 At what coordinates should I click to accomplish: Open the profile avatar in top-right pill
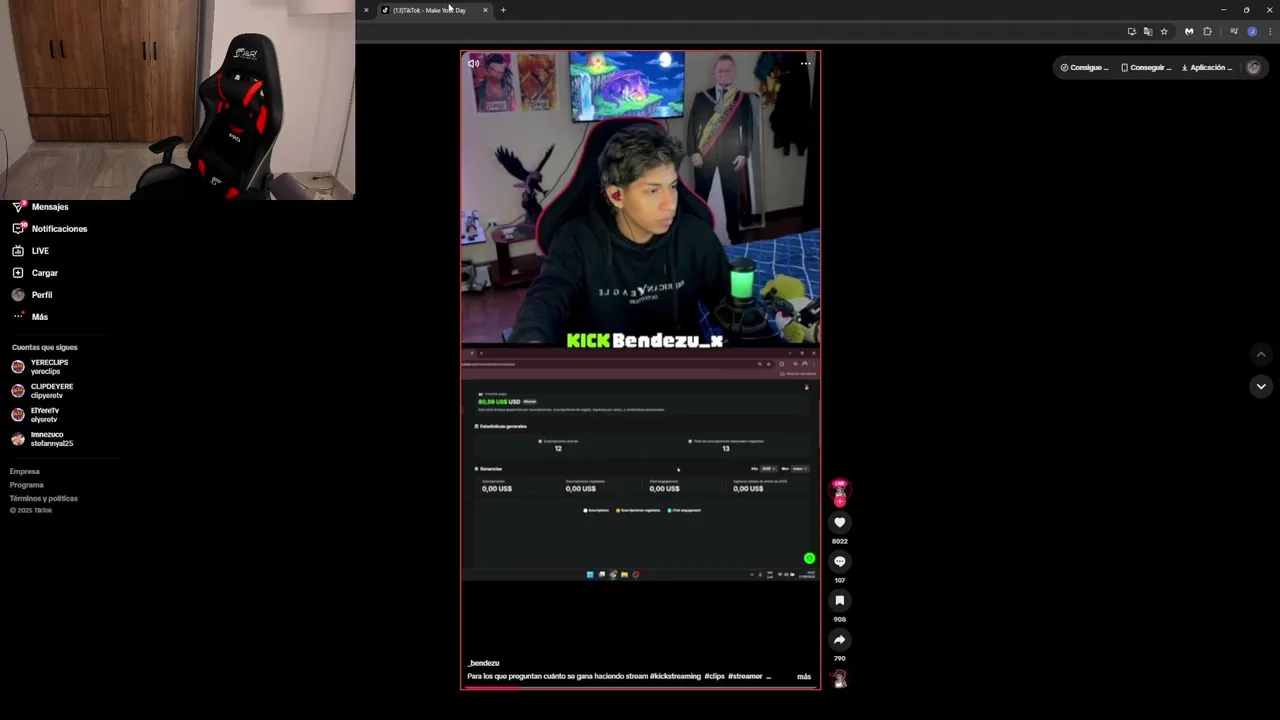coord(1253,68)
